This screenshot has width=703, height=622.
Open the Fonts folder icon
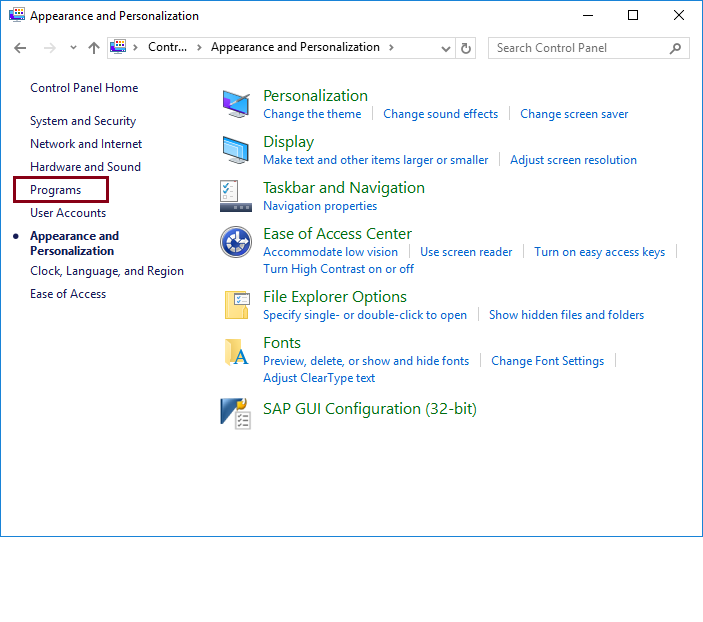point(236,351)
